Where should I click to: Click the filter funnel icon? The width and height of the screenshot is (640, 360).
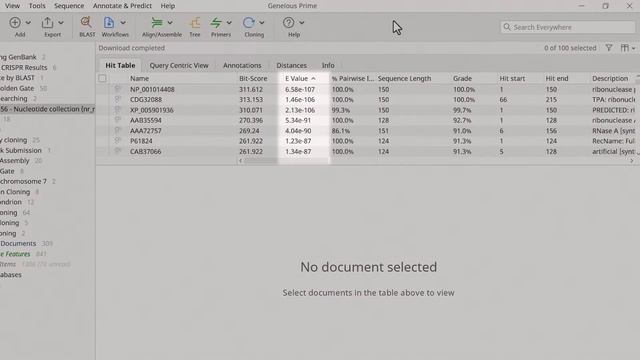tap(609, 48)
